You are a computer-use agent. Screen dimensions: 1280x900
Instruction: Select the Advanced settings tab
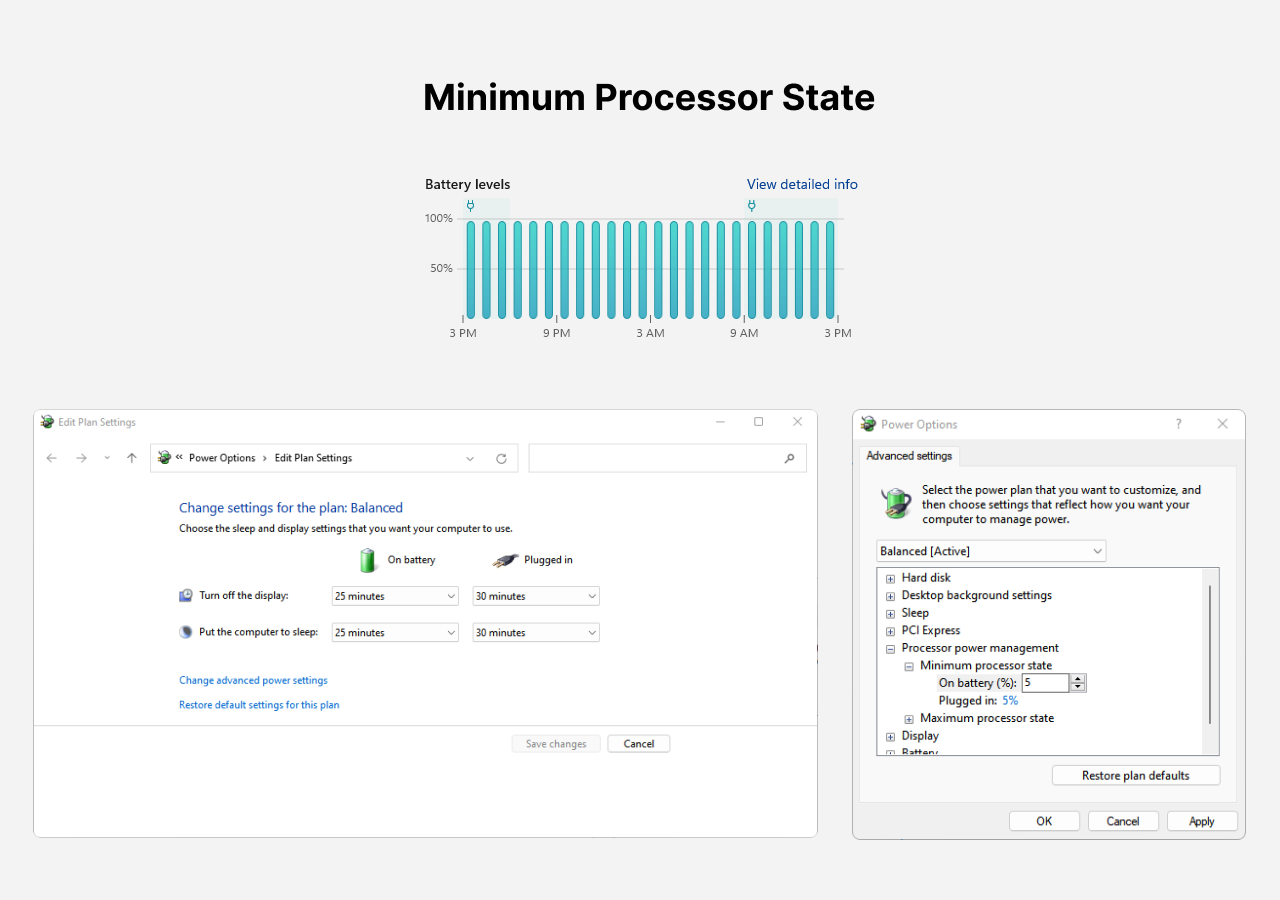point(909,456)
